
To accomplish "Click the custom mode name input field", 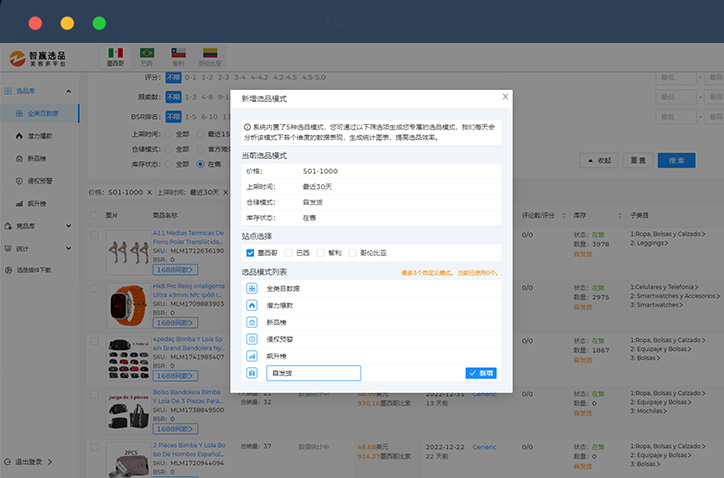I will (x=313, y=373).
